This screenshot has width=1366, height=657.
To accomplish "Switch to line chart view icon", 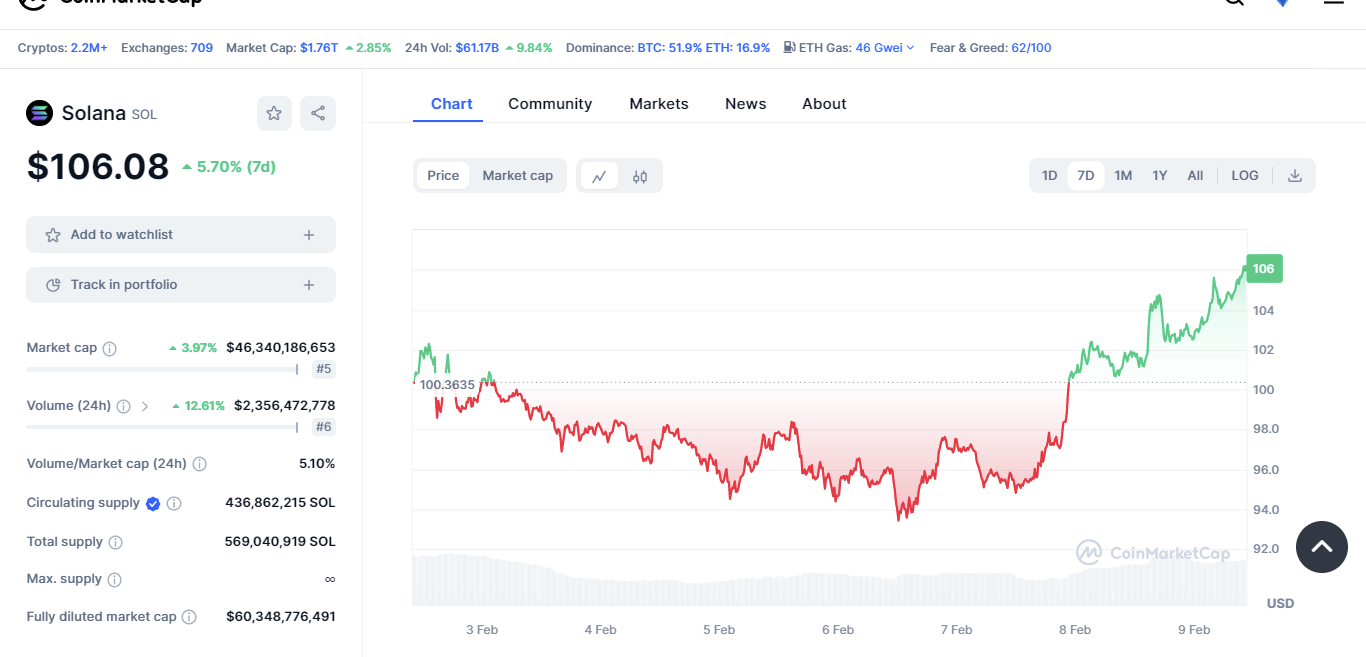I will coord(599,176).
